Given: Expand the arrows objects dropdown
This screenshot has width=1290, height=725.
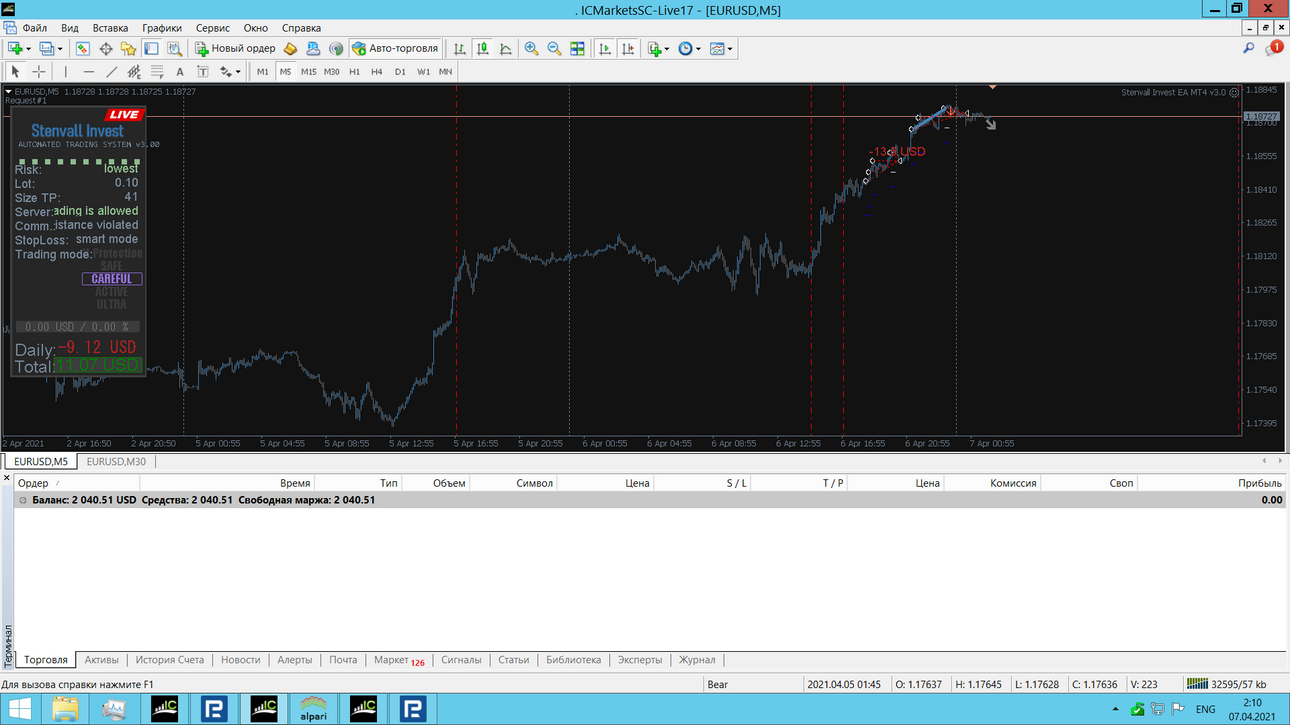Looking at the screenshot, I should (230, 72).
